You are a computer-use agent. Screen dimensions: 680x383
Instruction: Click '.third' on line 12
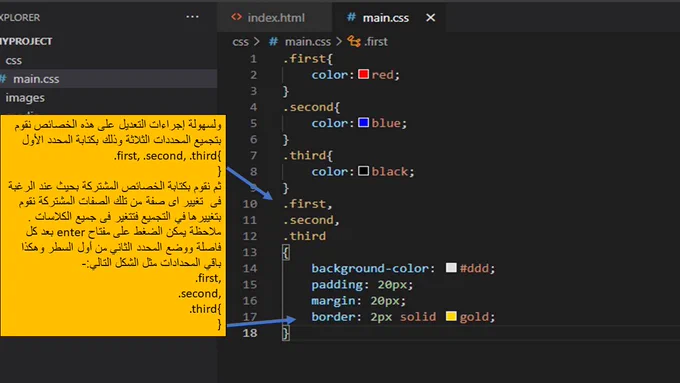click(x=304, y=236)
